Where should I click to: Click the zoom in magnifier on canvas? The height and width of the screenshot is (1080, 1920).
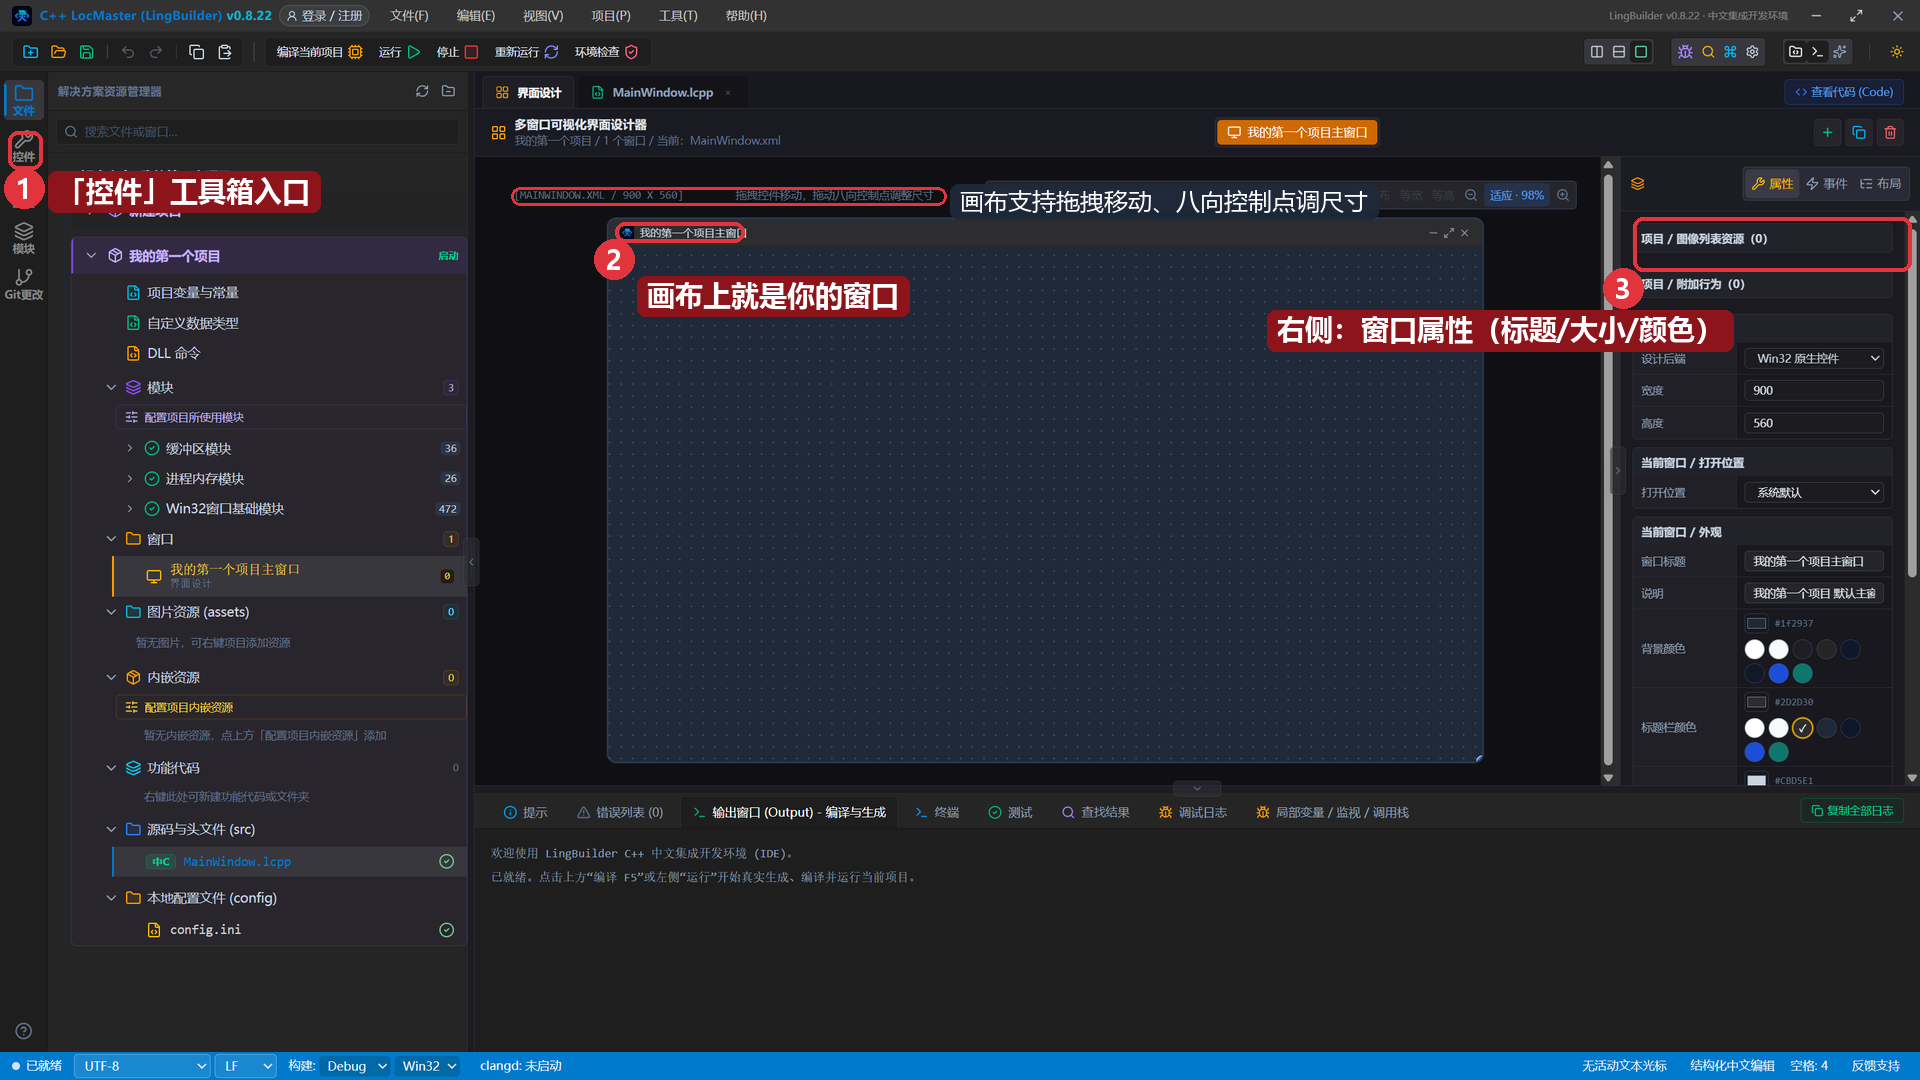[1563, 195]
